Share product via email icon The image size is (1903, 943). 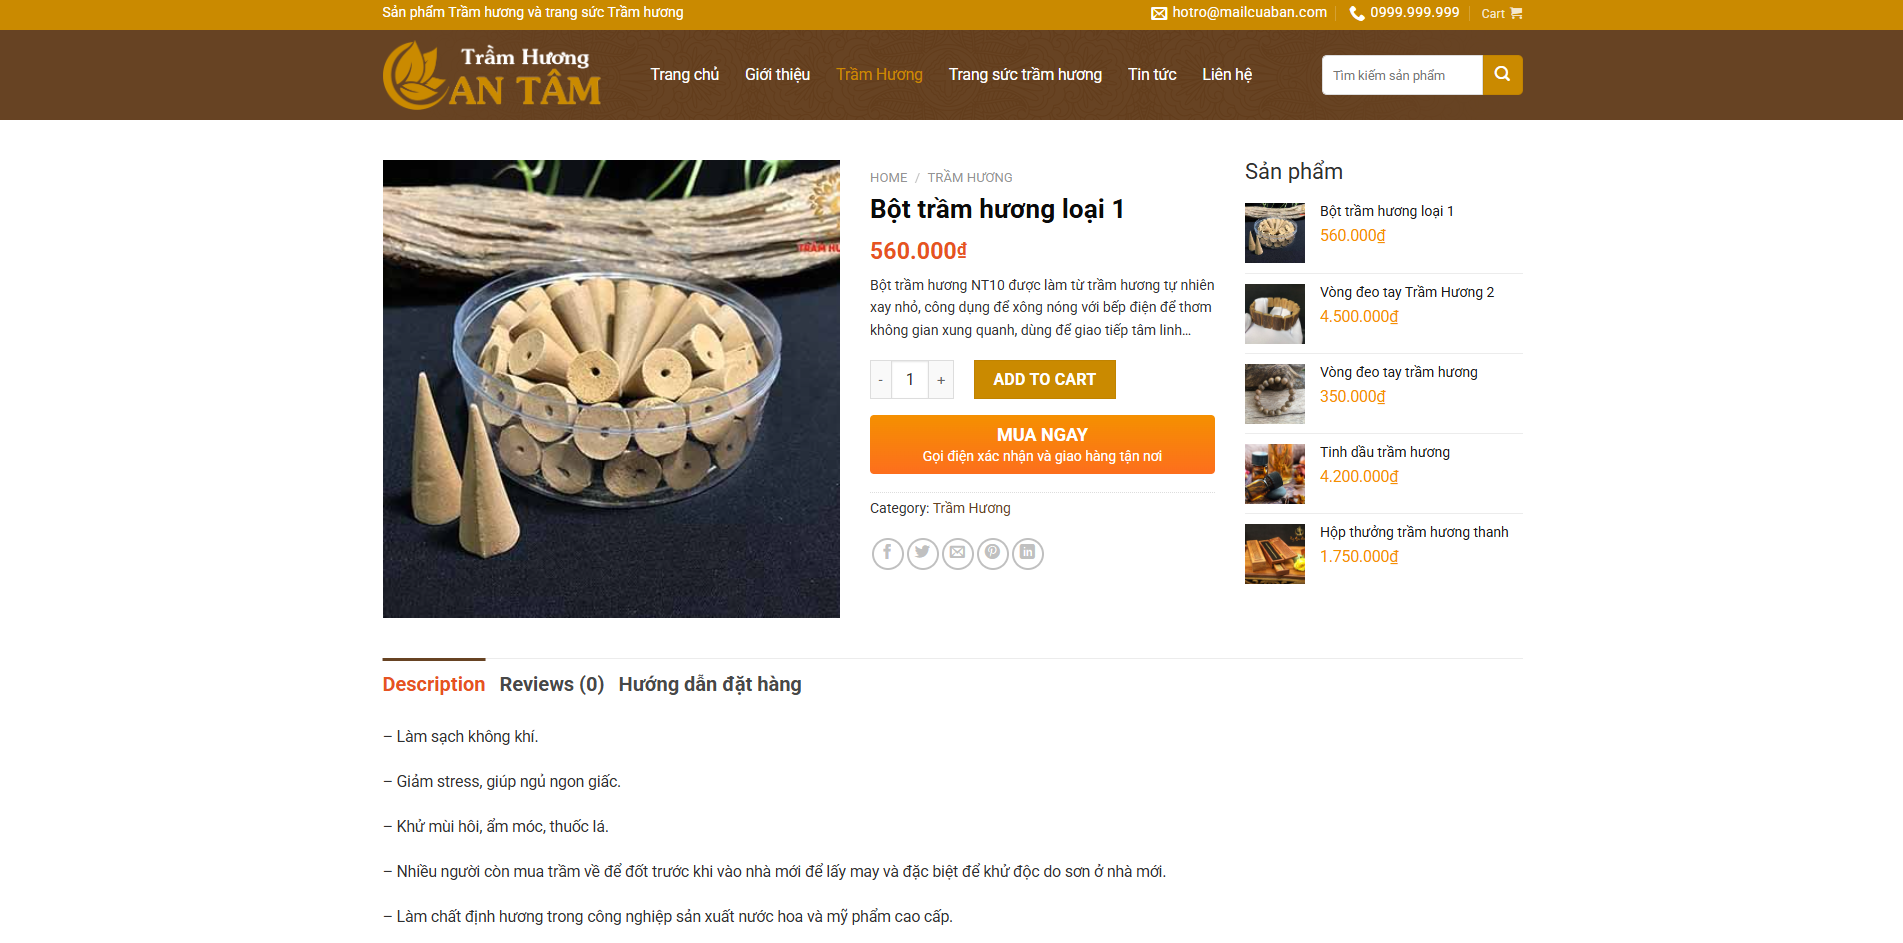(x=957, y=553)
